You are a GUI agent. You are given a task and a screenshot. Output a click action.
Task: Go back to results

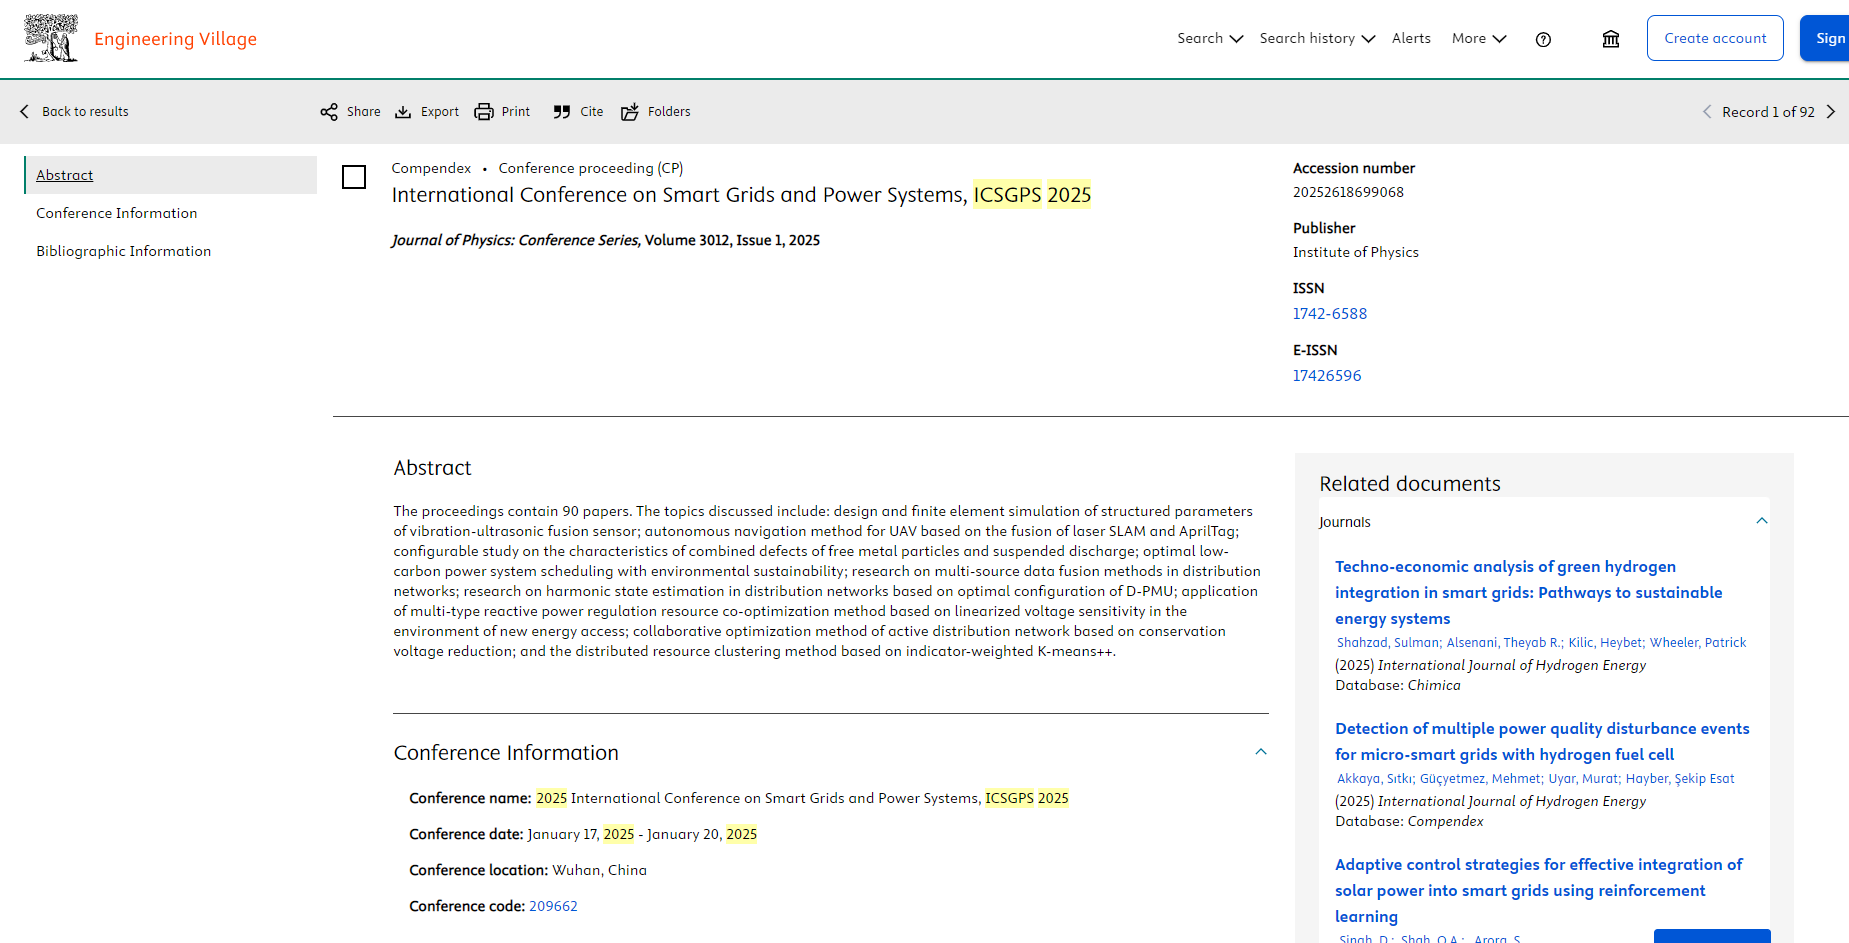pos(75,112)
